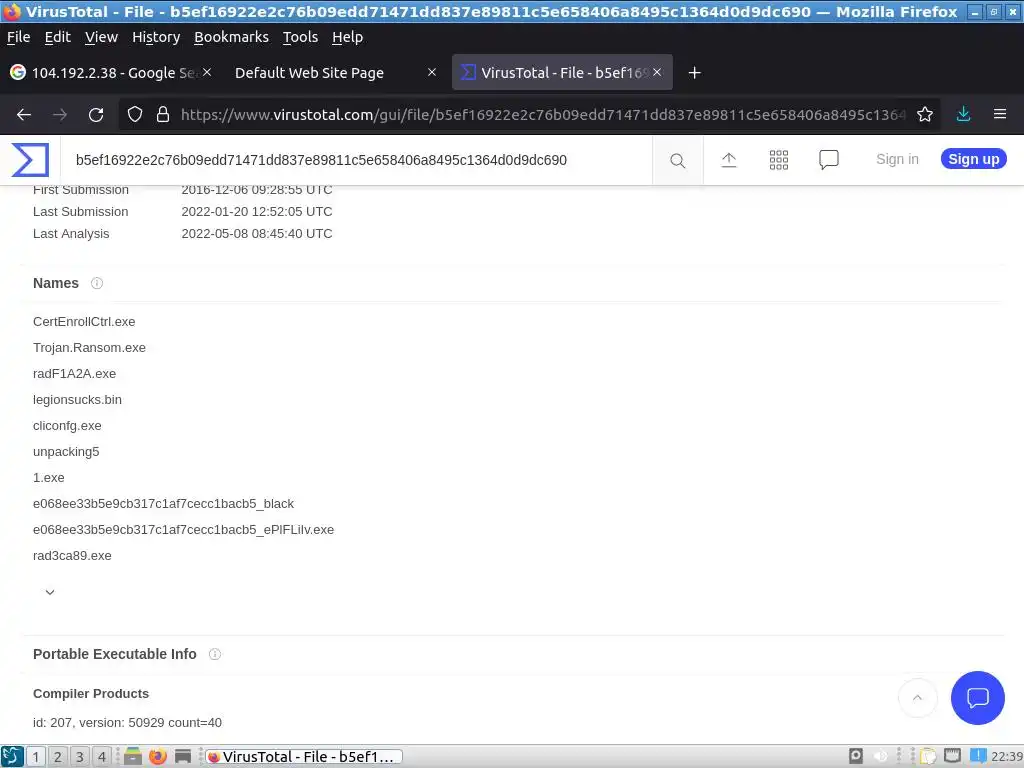Screen dimensions: 1024x768
Task: Open the Firefox hamburger menu
Action: click(1000, 114)
